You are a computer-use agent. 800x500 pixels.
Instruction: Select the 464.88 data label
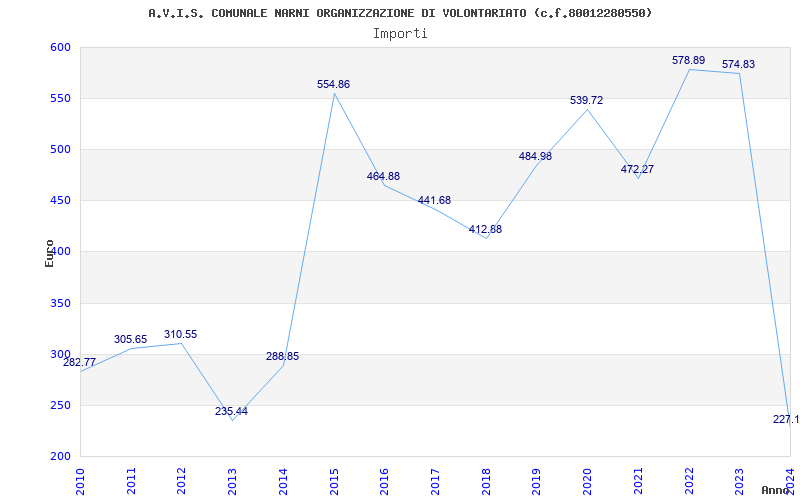[383, 176]
